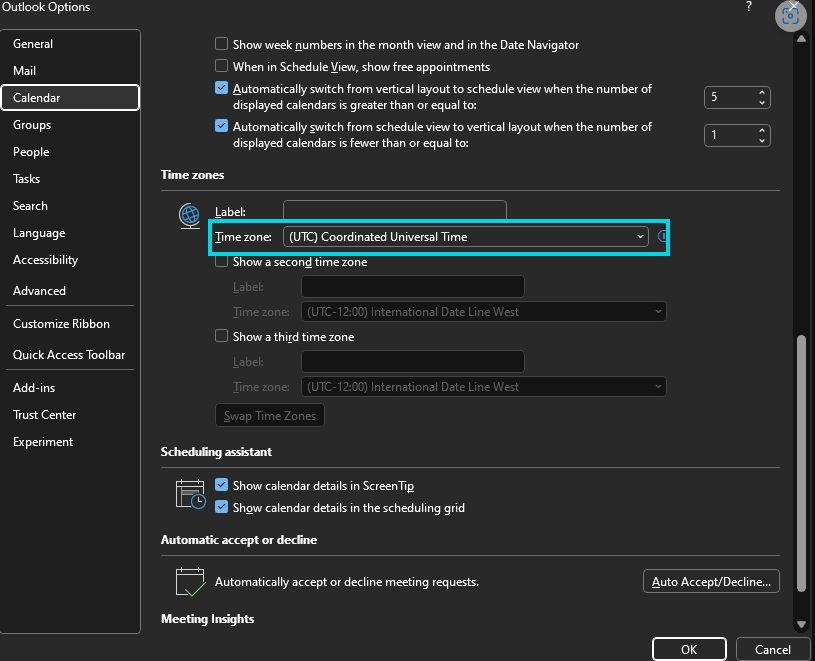Decrease the vertical layout threshold value 1
The width and height of the screenshot is (815, 661).
(x=761, y=140)
